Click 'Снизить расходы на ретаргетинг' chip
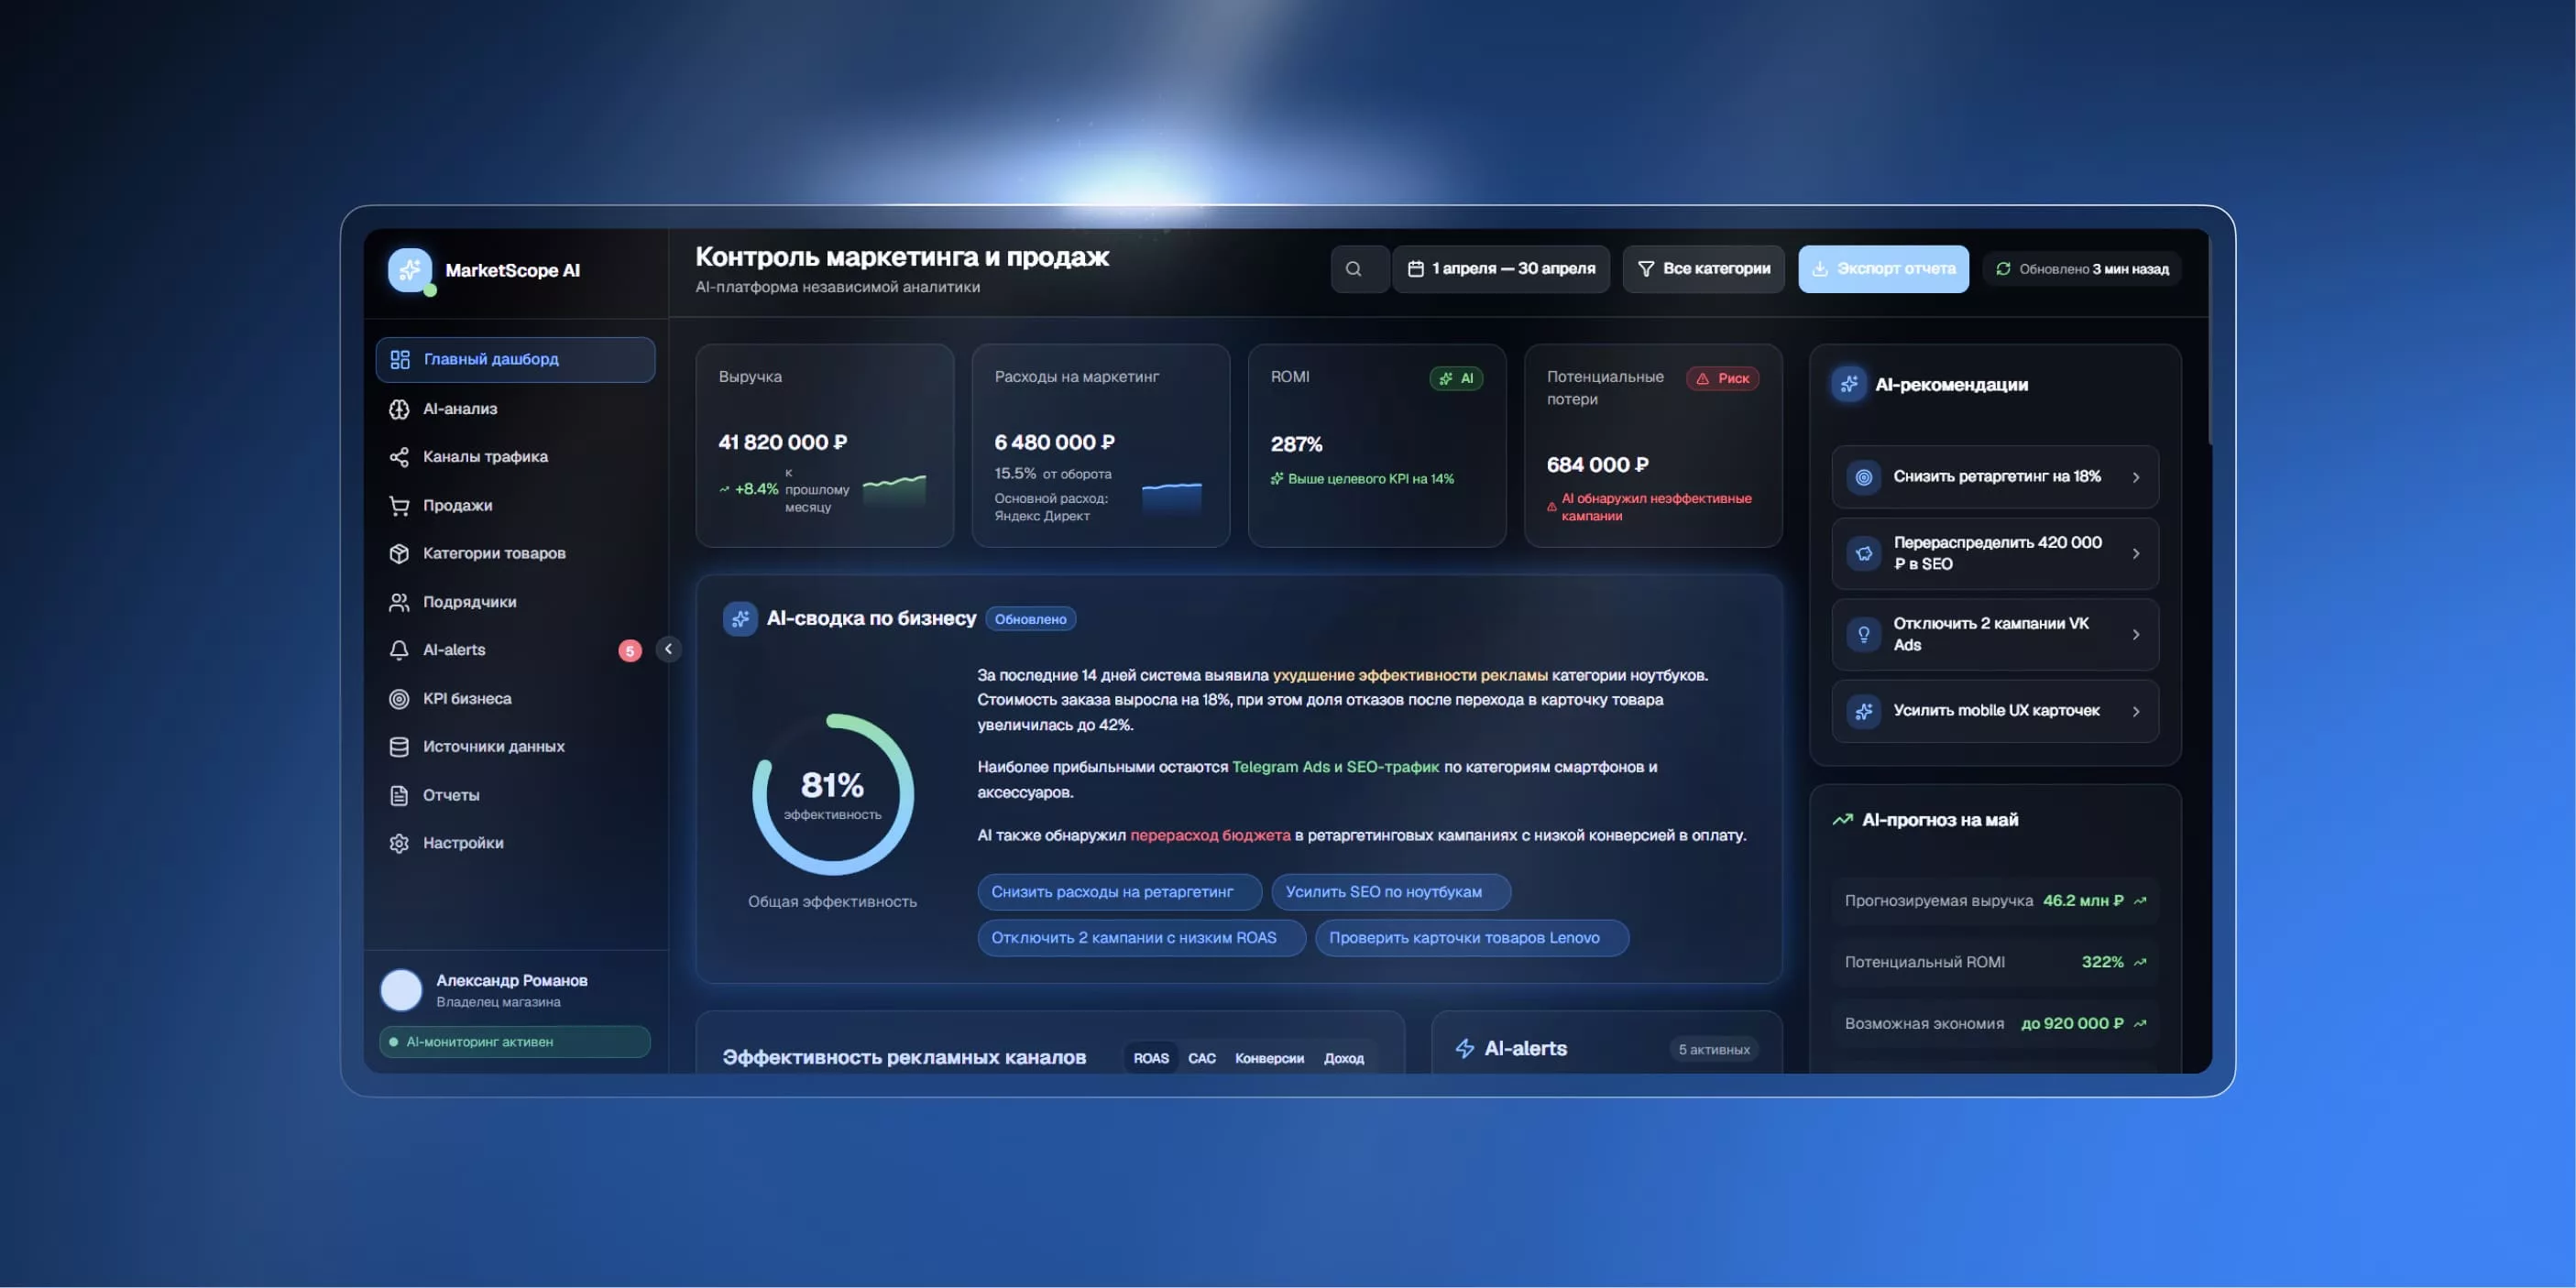This screenshot has height=1288, width=2576. pyautogui.click(x=1120, y=892)
